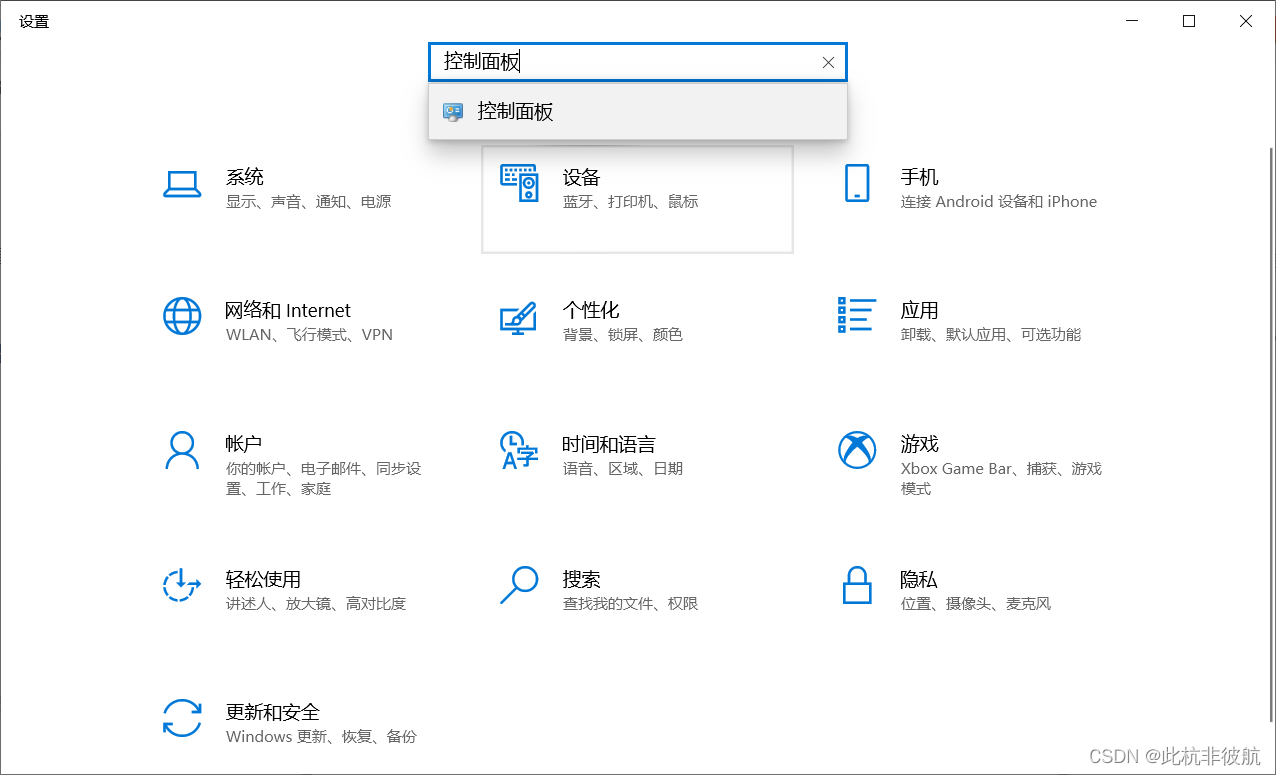Click the text 卸载、默认应用、可选功能

pos(991,335)
